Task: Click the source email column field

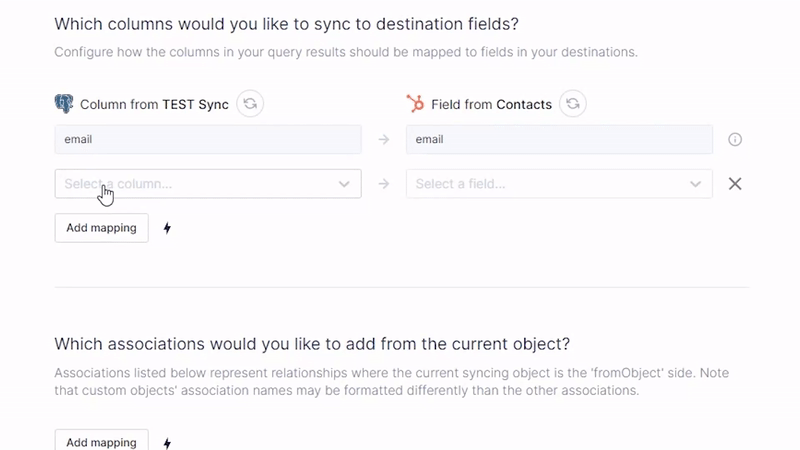Action: click(x=207, y=140)
